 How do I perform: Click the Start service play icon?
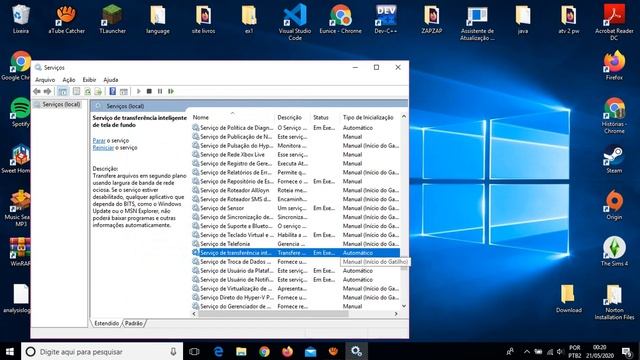click(x=138, y=91)
